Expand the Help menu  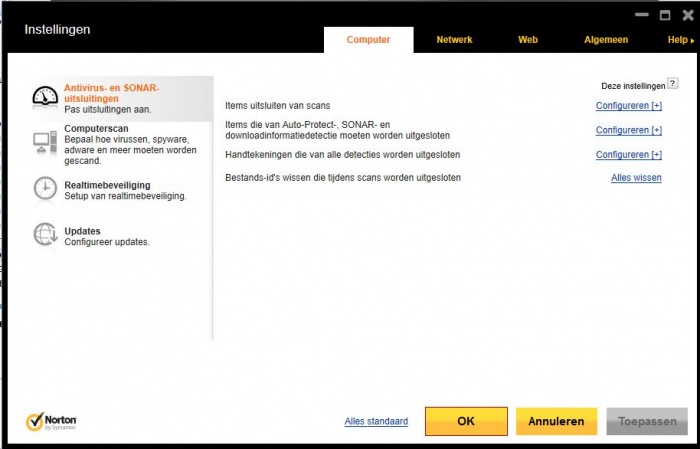coord(680,40)
